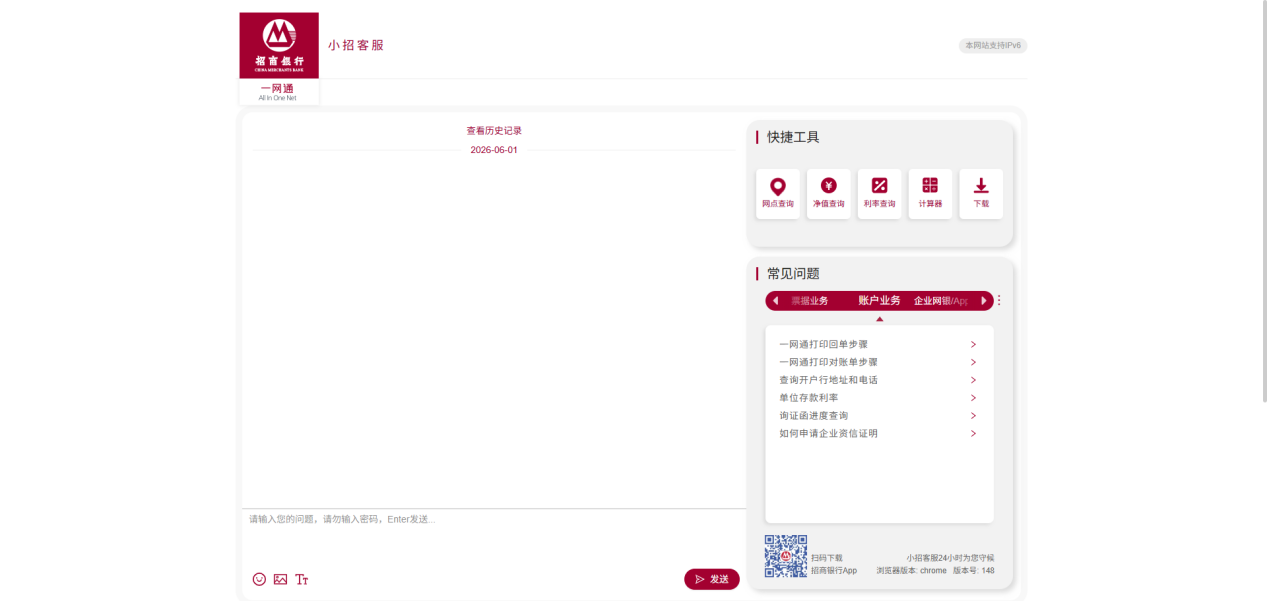Click the 本网站支持IPv6 badge

point(993,46)
